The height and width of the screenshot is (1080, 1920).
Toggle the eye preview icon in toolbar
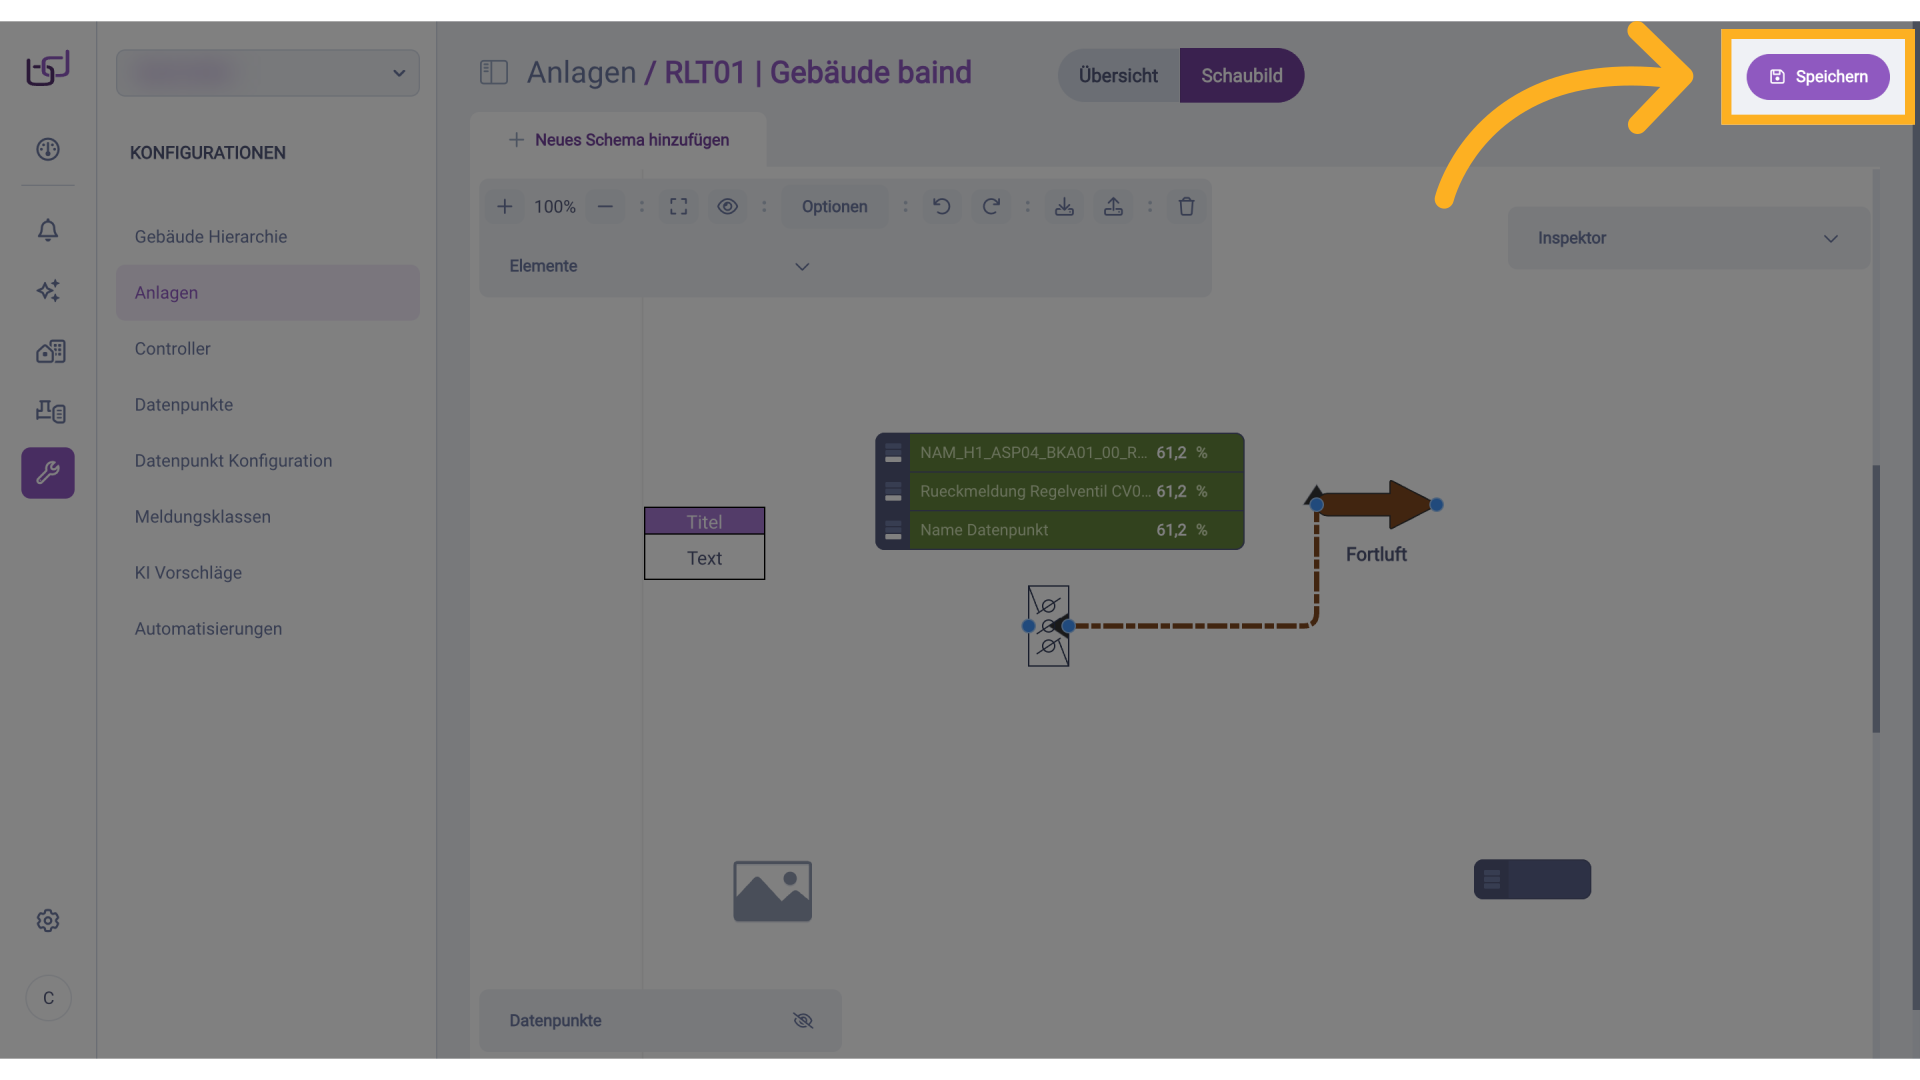coord(727,206)
